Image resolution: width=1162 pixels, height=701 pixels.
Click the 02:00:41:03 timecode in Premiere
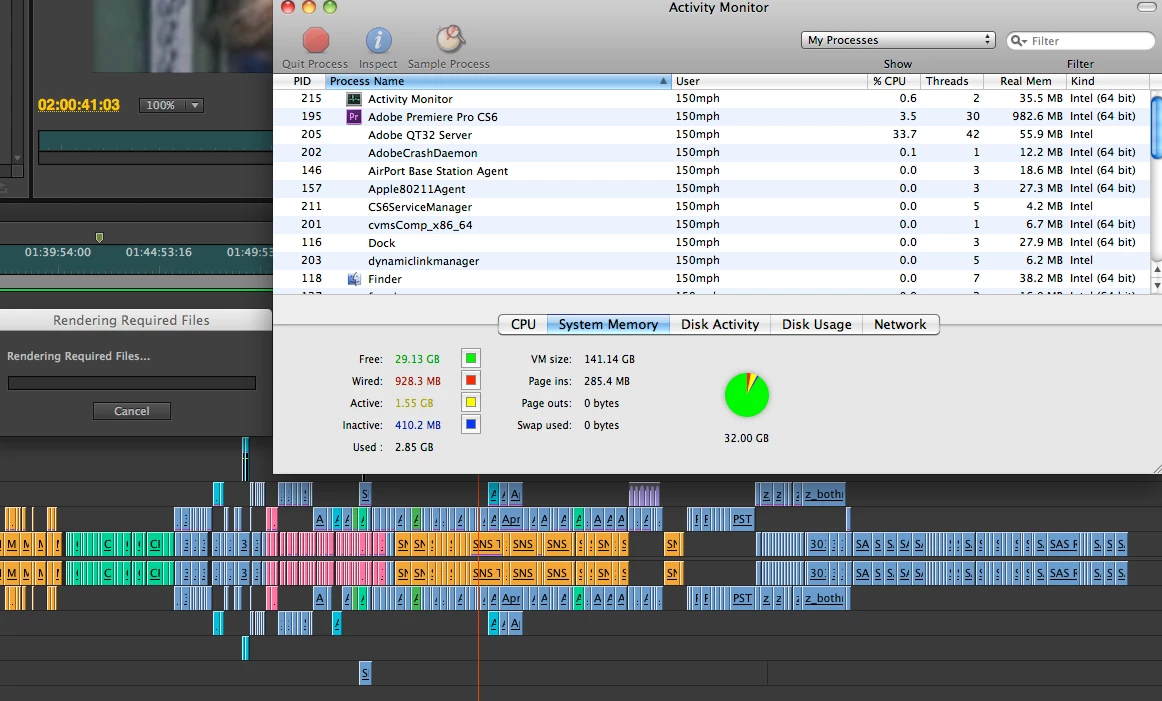[79, 105]
